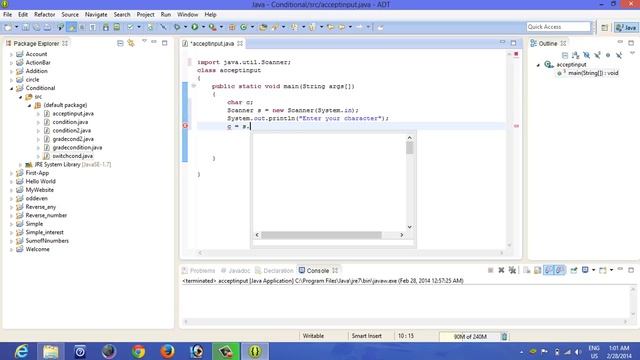The height and width of the screenshot is (360, 640).
Task: Click Collapse All in Outline view
Action: point(565,55)
